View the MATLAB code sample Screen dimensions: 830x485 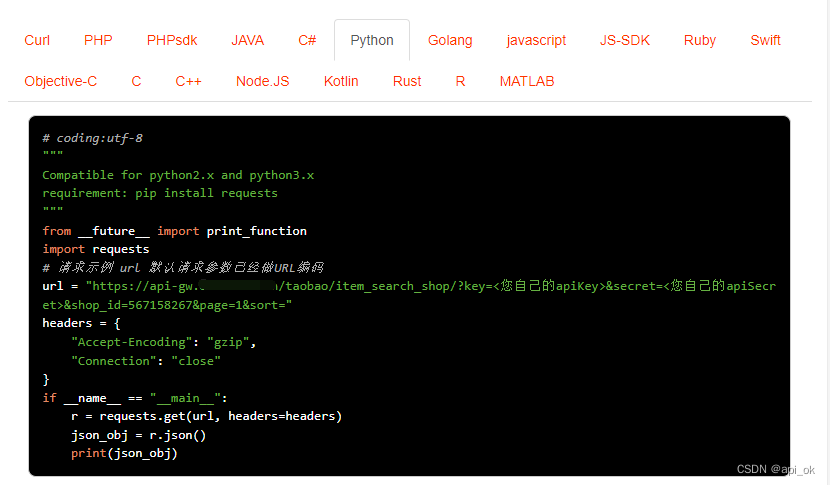(x=527, y=81)
